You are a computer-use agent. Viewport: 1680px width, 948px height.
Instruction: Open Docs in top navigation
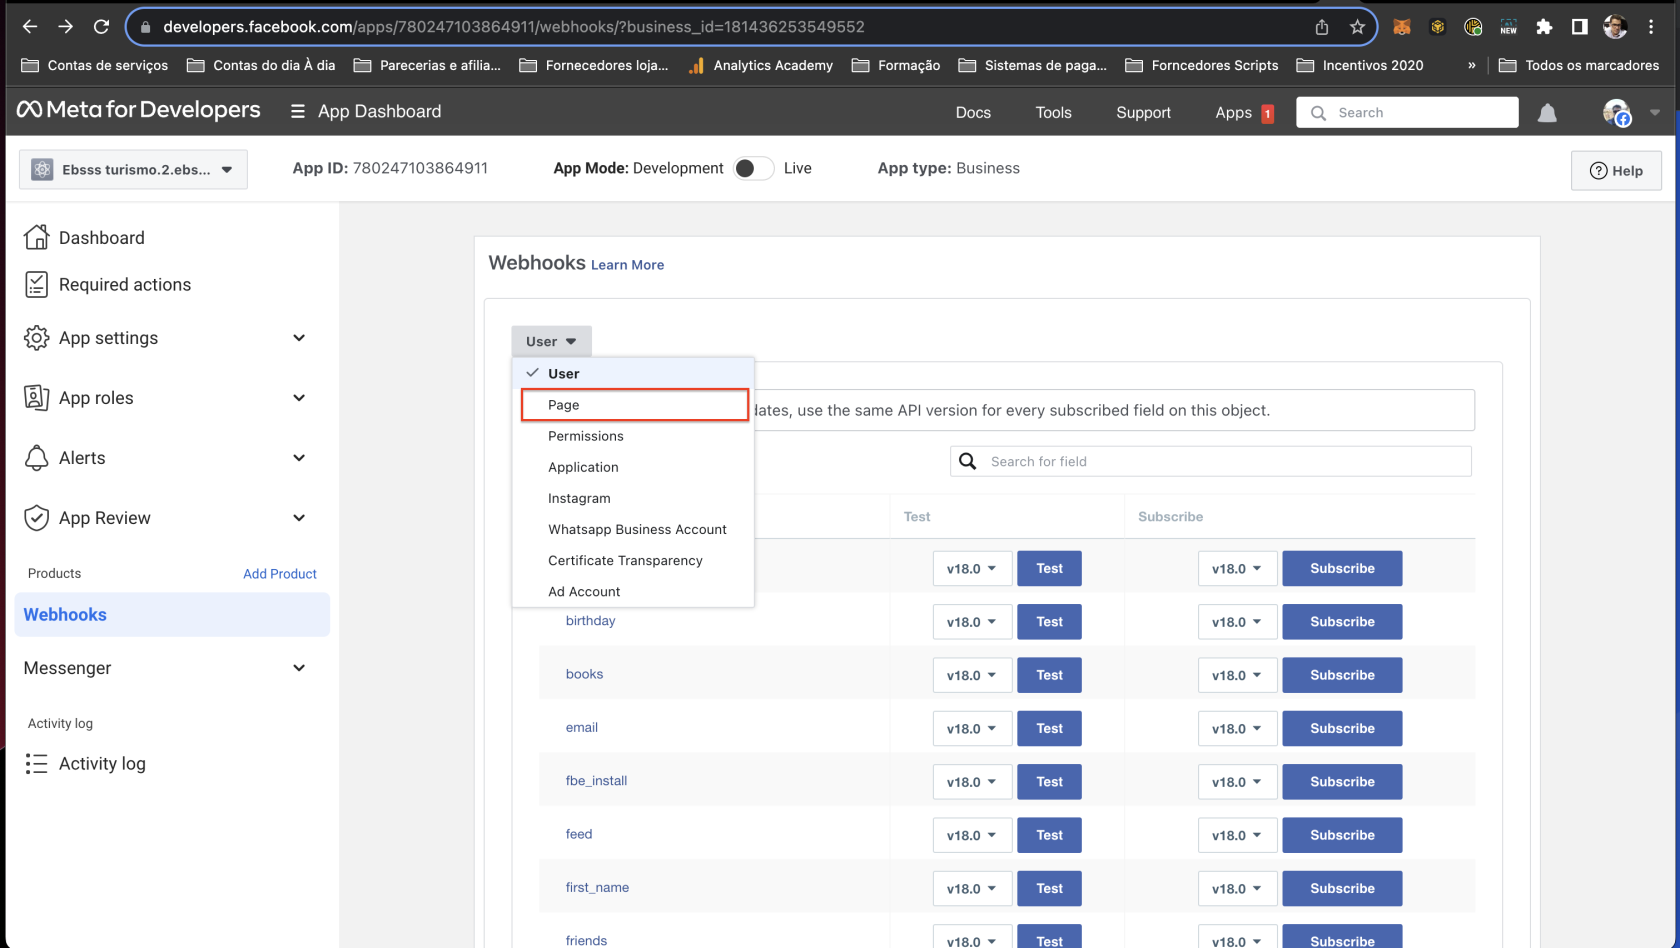973,112
